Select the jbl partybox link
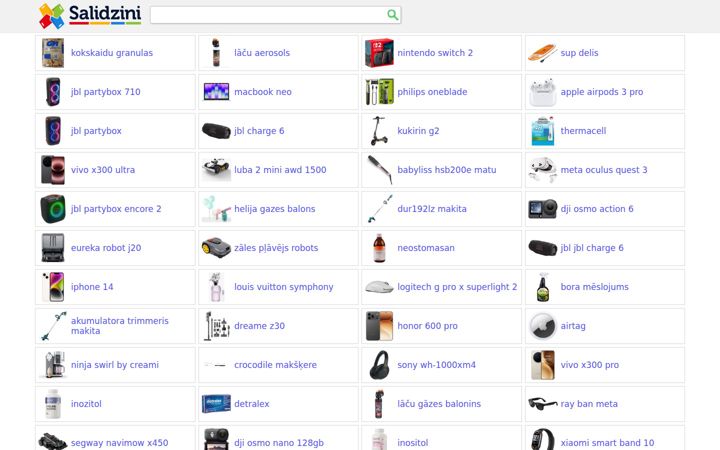The image size is (720, 450). point(96,131)
